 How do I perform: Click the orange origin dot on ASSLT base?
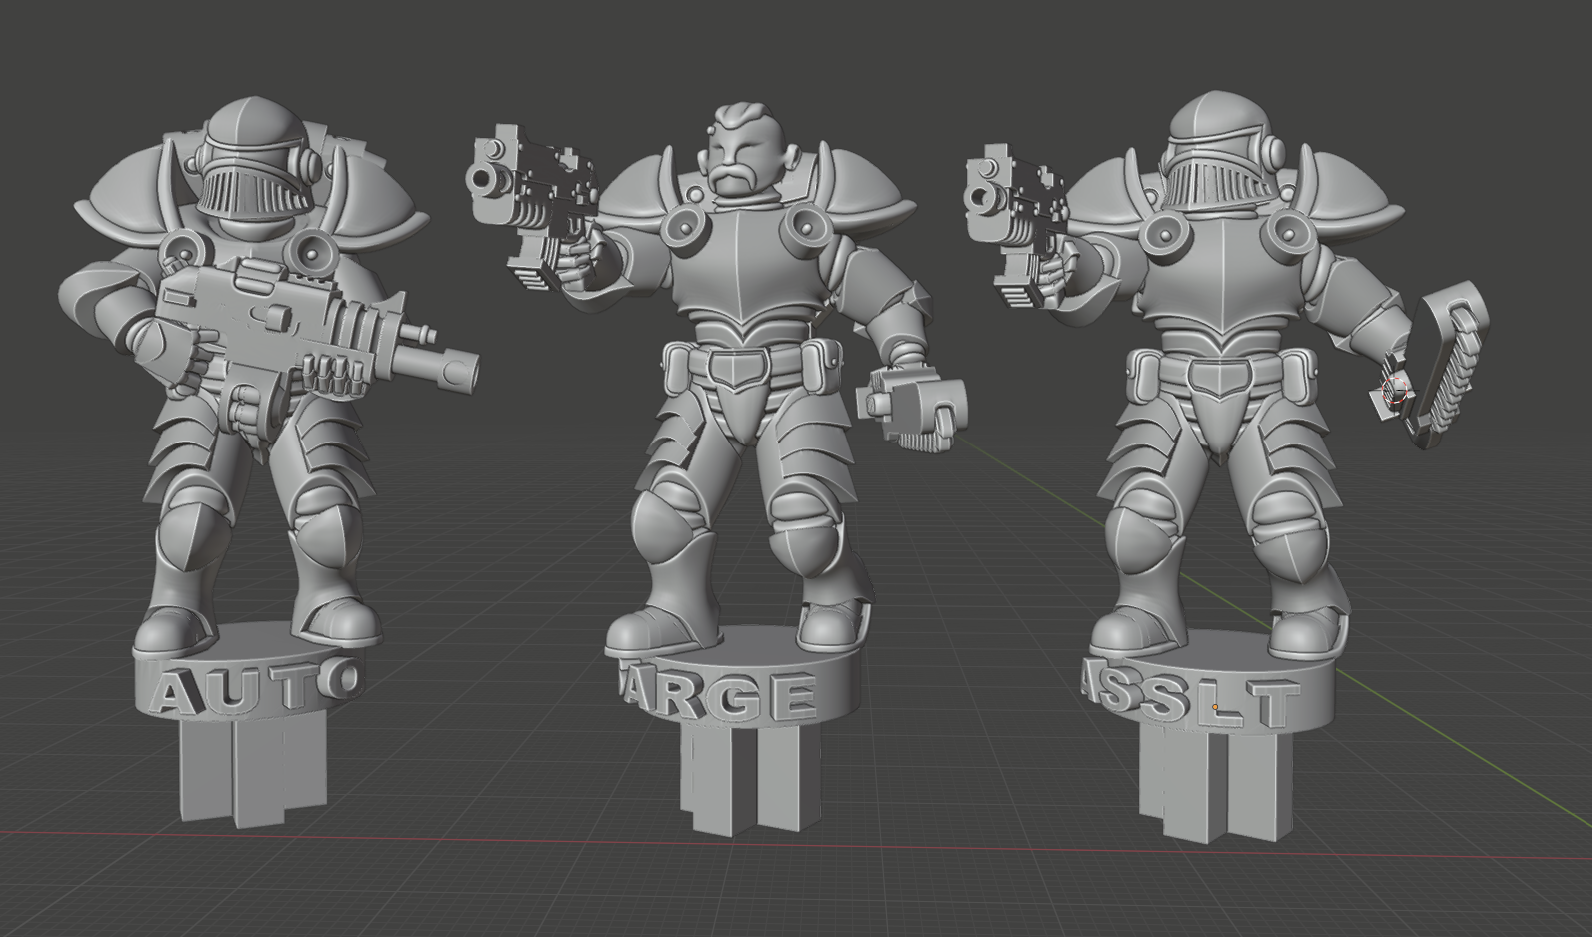pyautogui.click(x=1215, y=708)
